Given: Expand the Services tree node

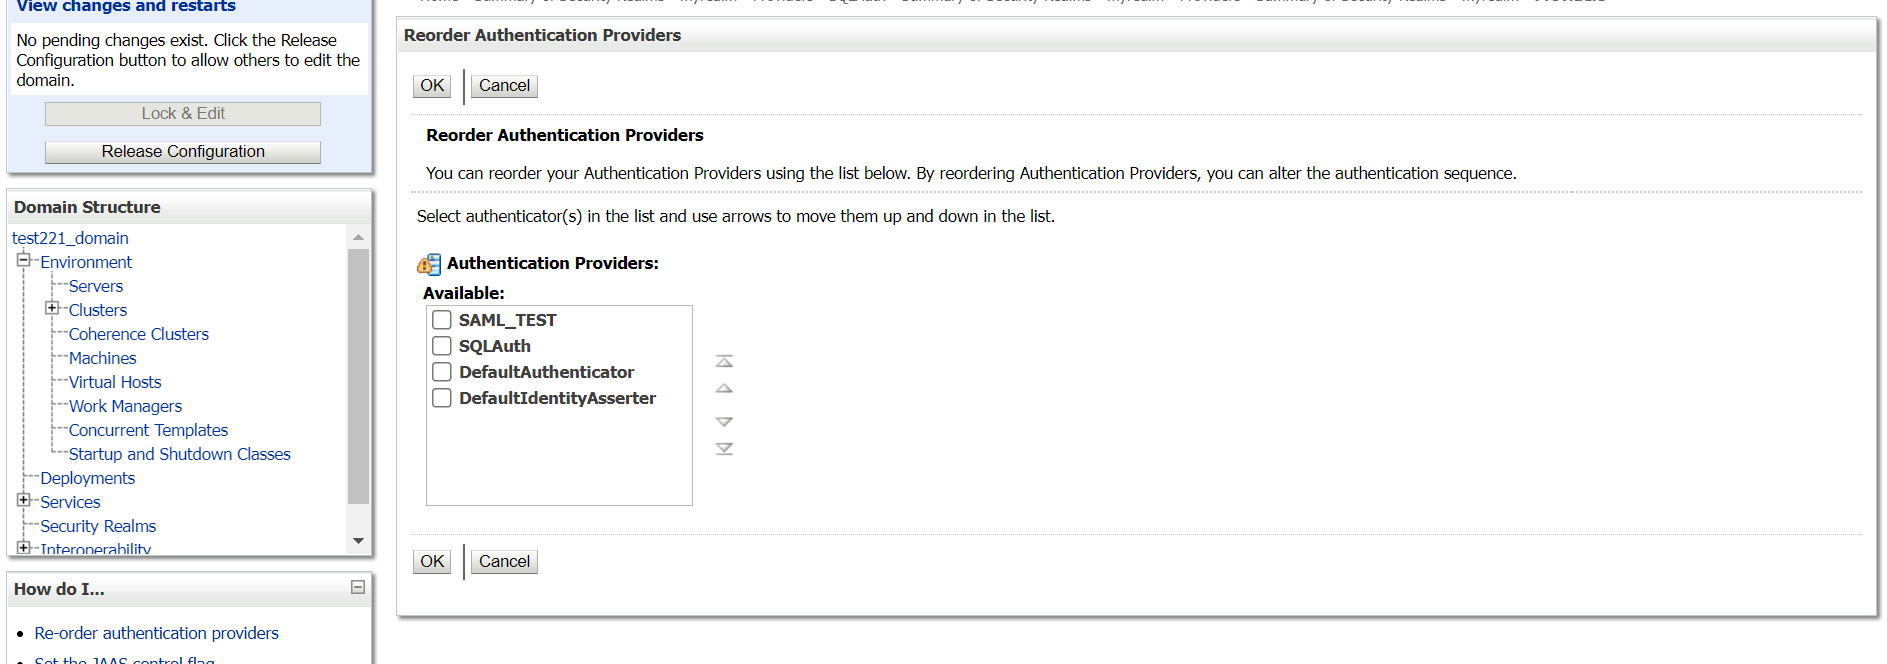Looking at the screenshot, I should coord(24,500).
